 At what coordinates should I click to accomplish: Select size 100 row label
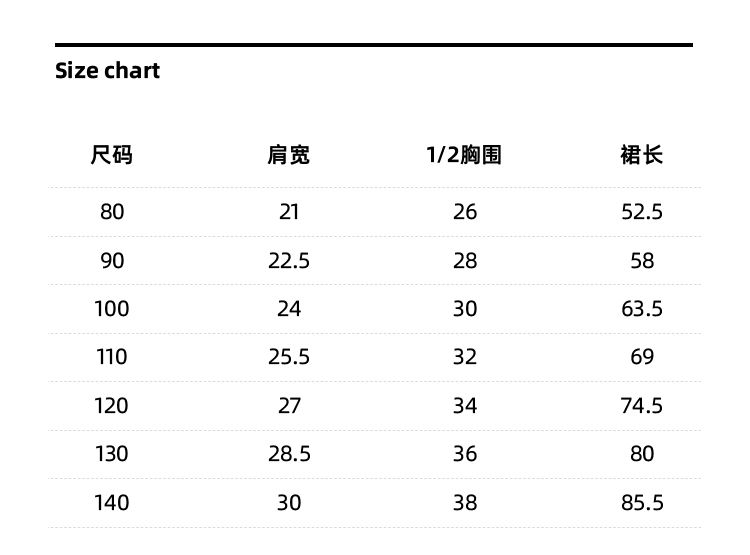coord(111,309)
